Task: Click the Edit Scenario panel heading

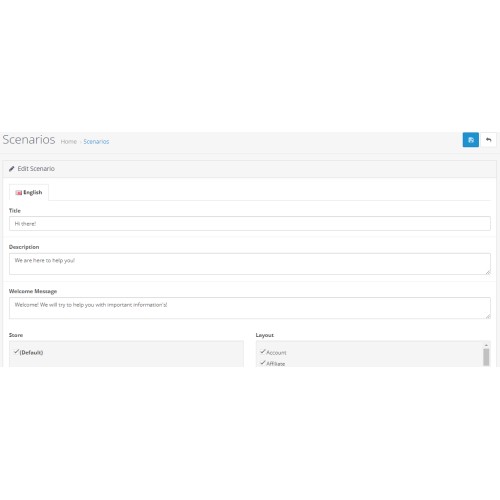Action: pos(36,169)
